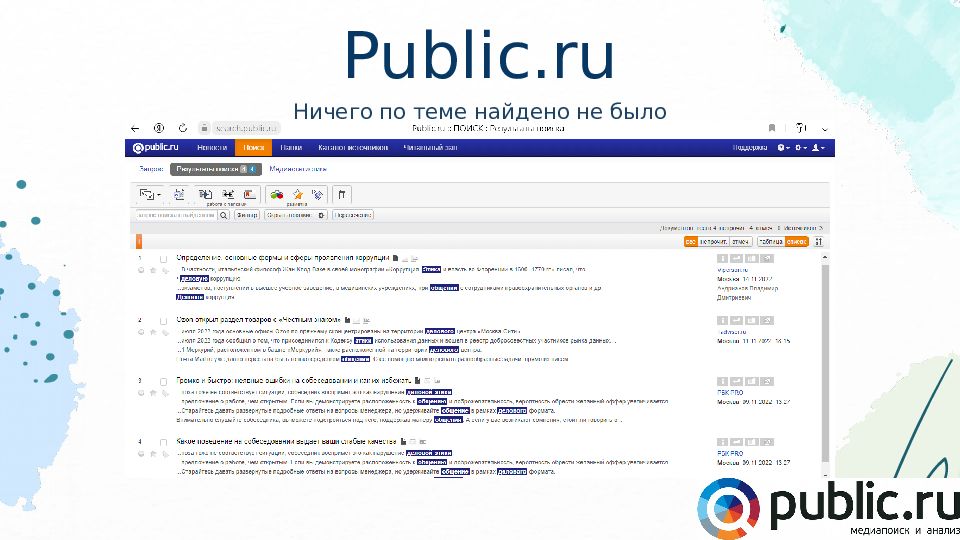Click the document icon after result 1 title
960x540 pixels.
[x=396, y=258]
